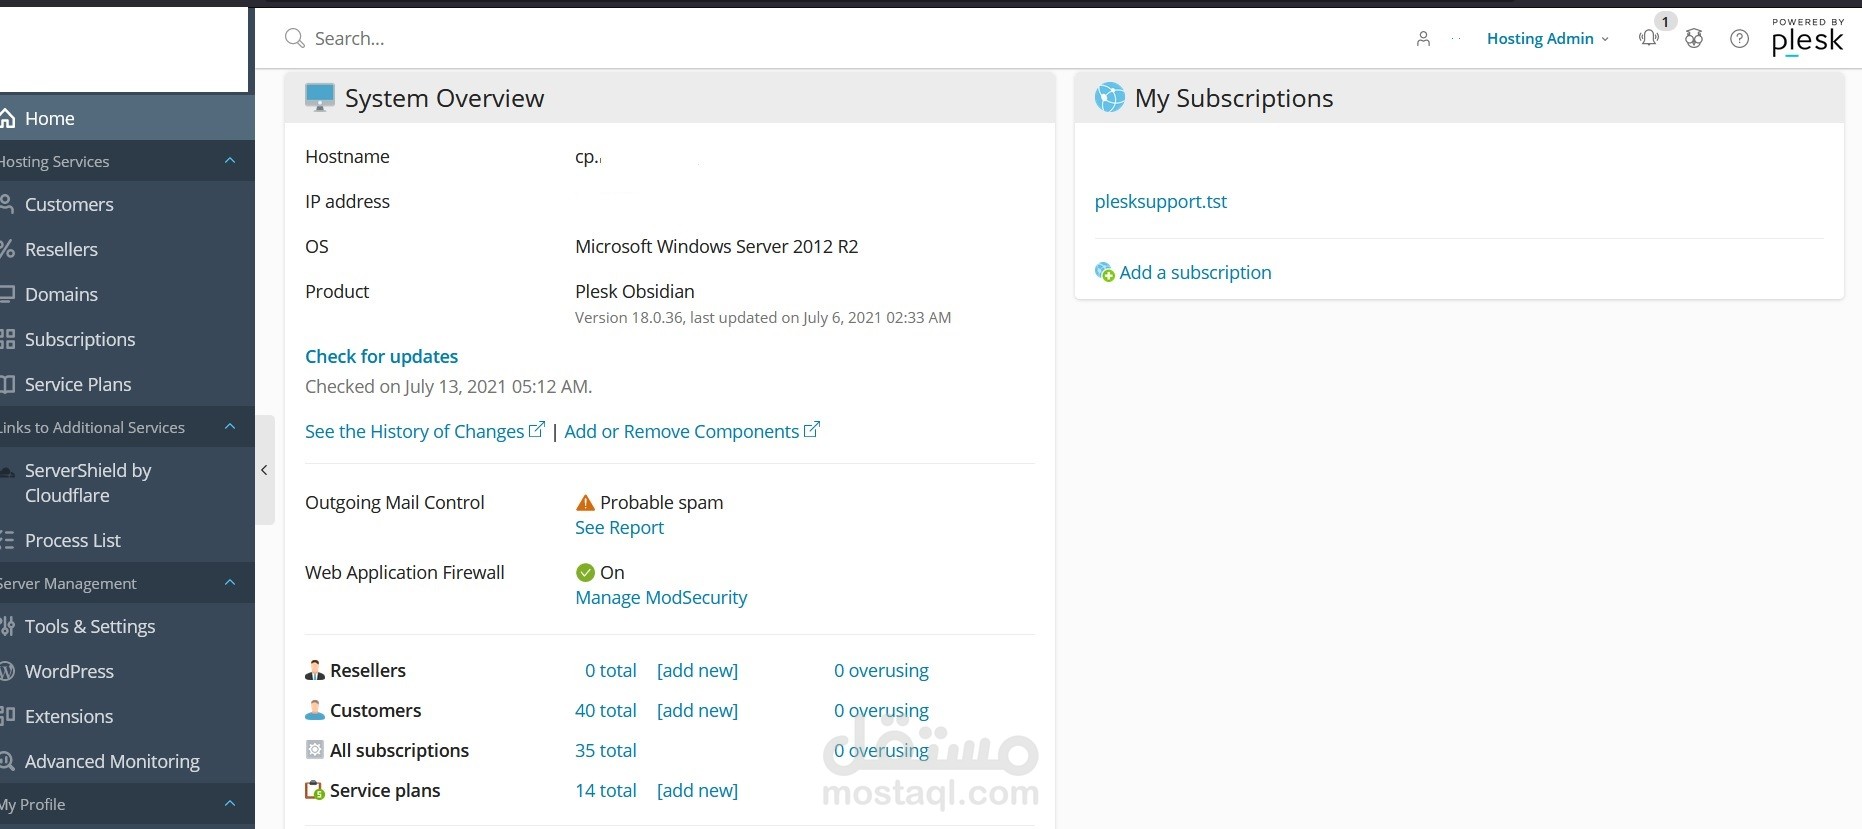Click add new next to Customers
The image size is (1862, 829).
(x=697, y=710)
